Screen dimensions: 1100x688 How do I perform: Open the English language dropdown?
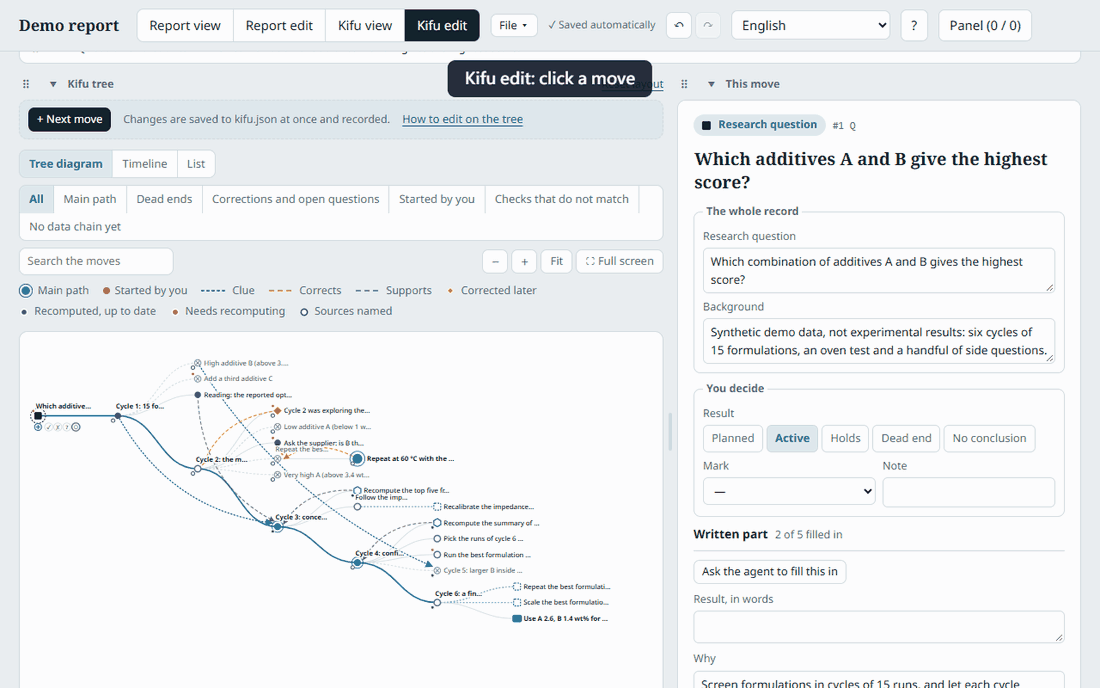pos(810,25)
